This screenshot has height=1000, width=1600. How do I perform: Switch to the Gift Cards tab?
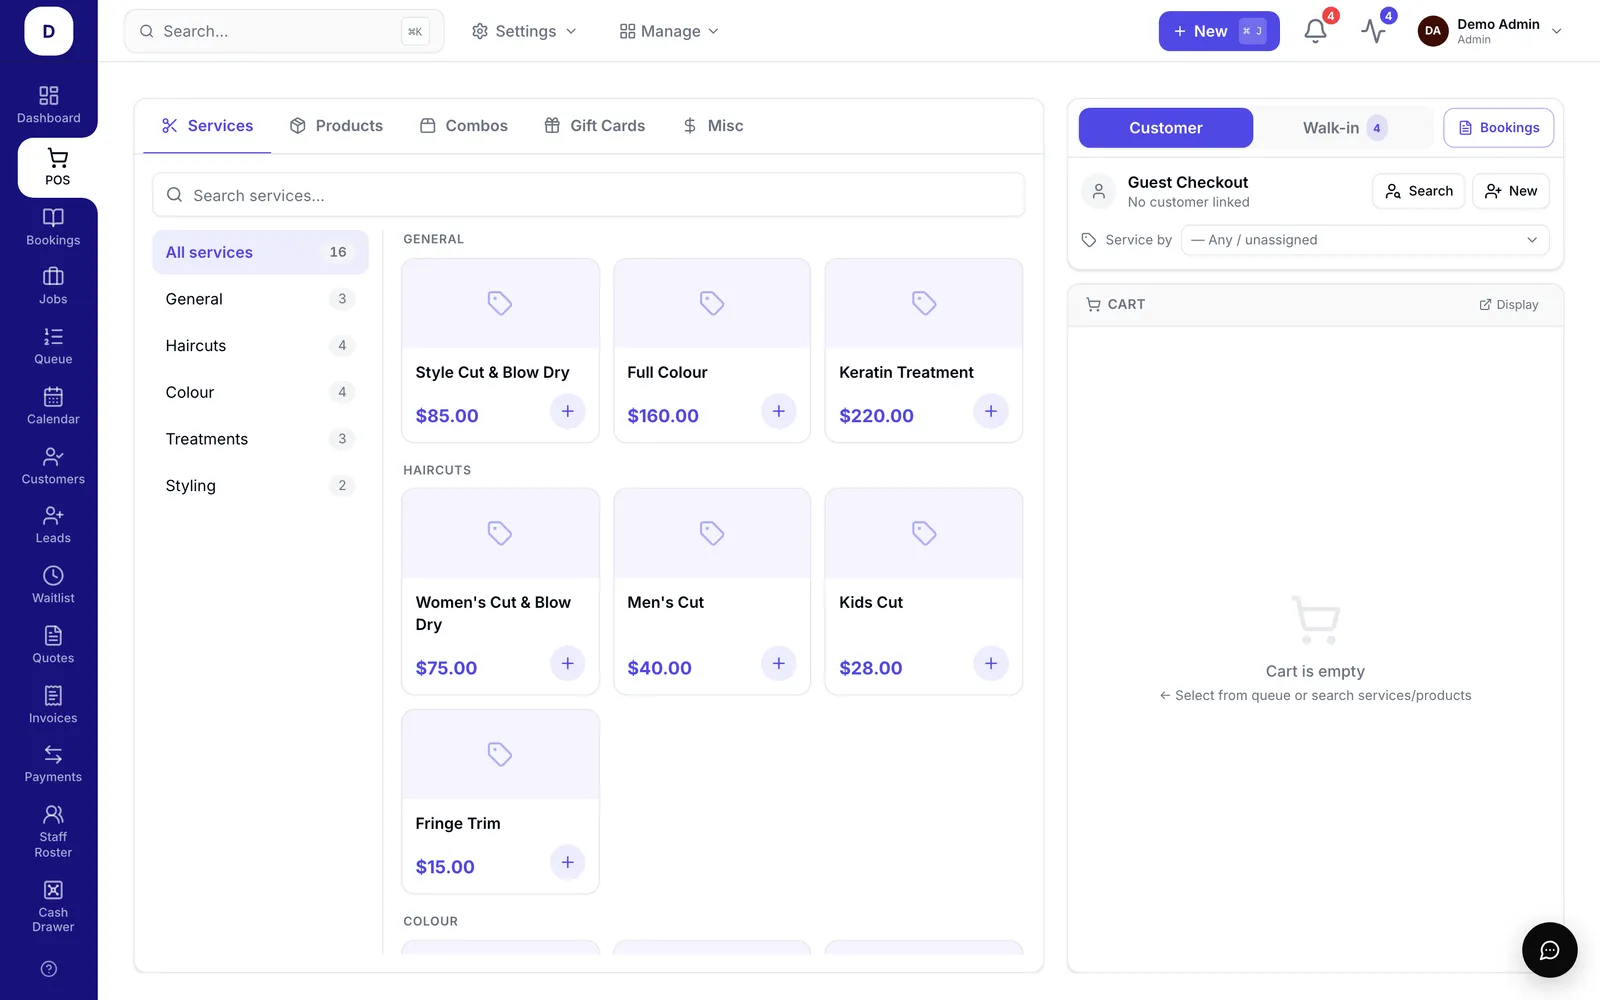[x=595, y=126]
